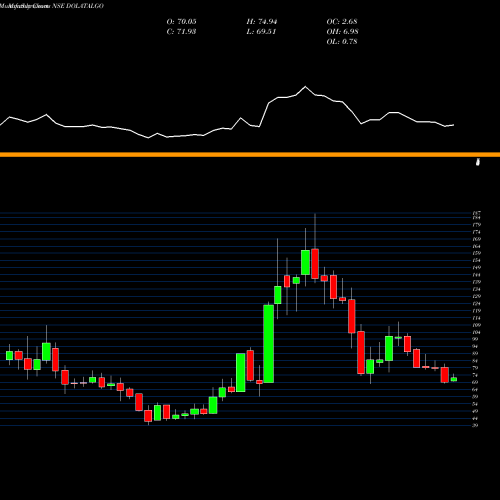Click the 169 price axis label
The height and width of the screenshot is (500, 500).
[x=477, y=239]
